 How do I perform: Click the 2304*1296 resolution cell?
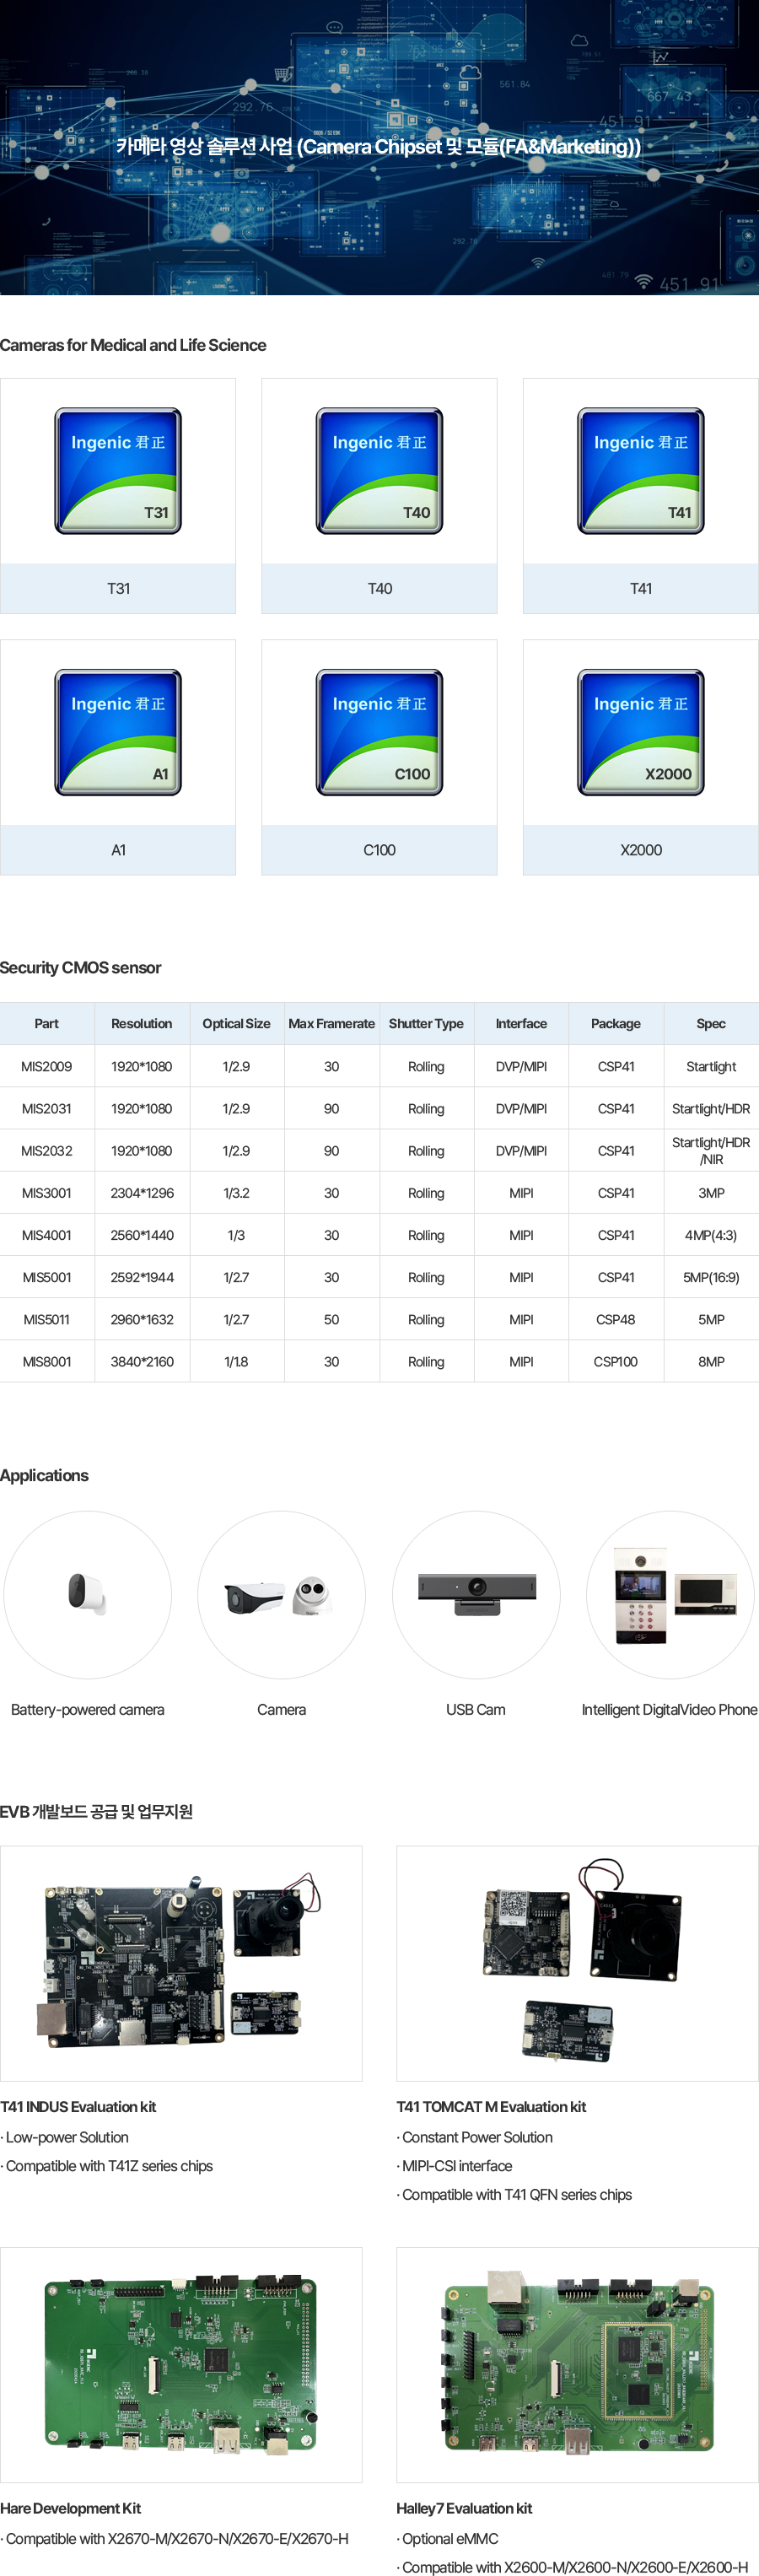click(x=142, y=1193)
